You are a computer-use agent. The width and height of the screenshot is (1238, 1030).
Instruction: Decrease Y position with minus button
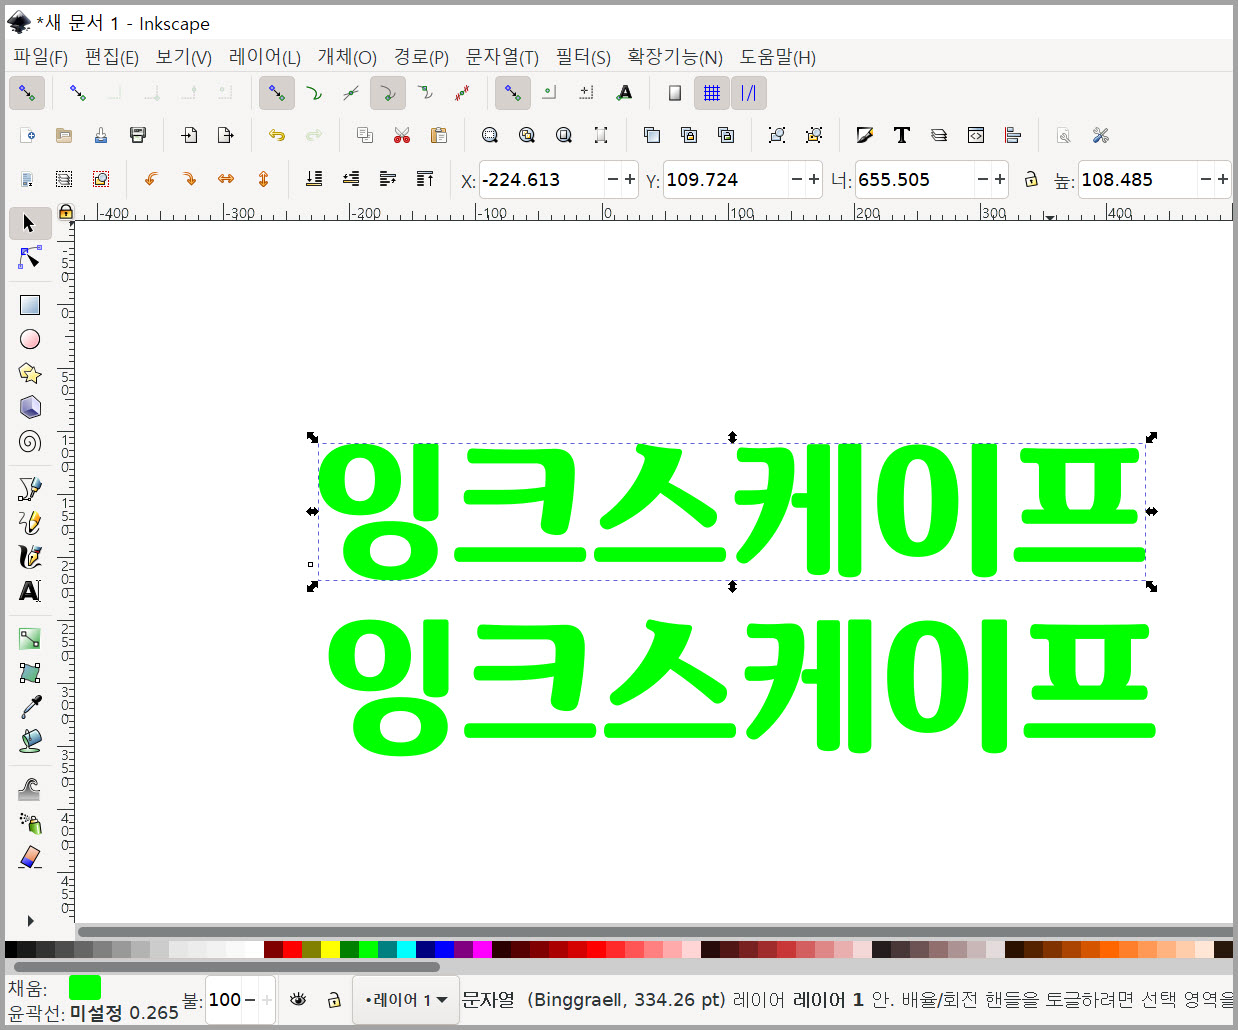tap(797, 179)
